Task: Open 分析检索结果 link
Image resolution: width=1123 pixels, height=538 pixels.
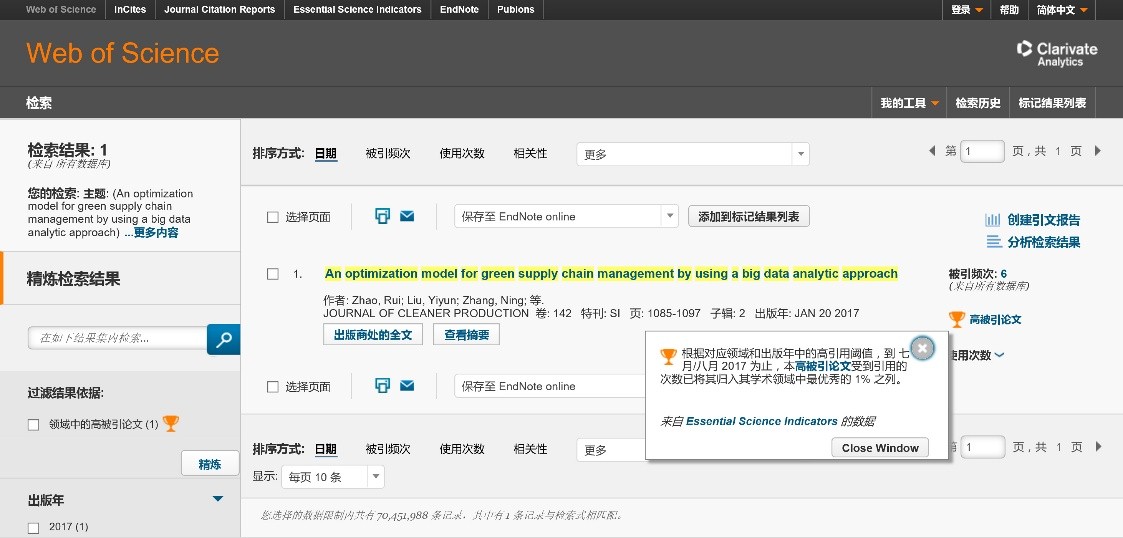Action: 1033,242
